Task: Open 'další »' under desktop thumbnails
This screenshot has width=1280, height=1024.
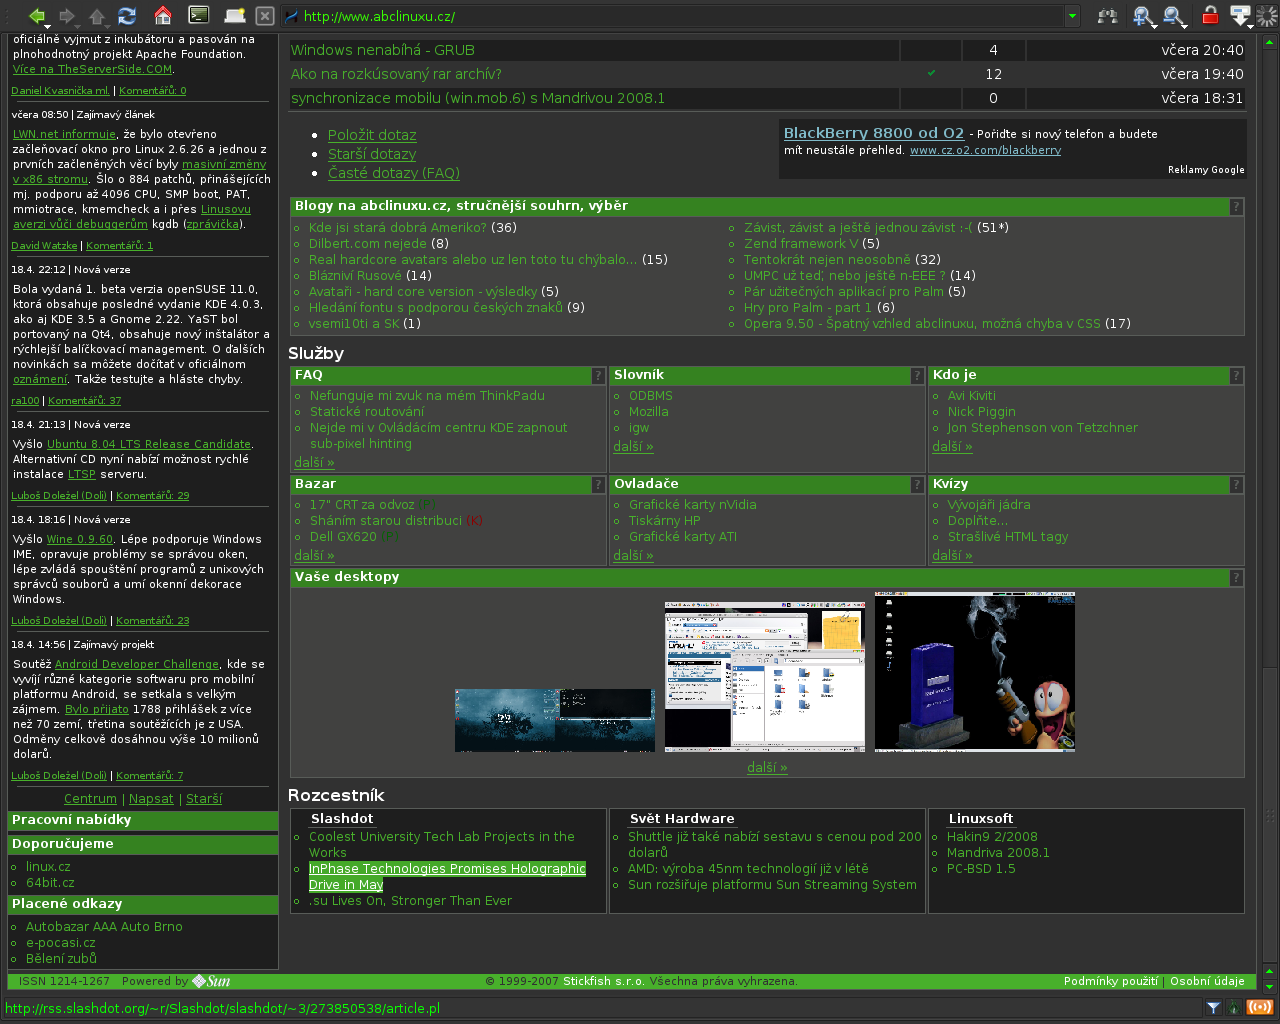Action: (767, 767)
